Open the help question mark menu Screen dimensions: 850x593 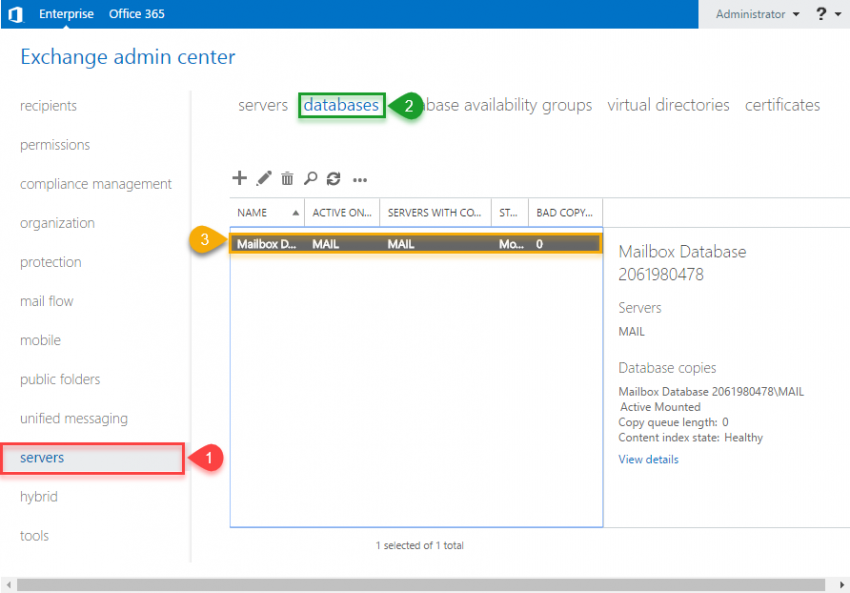coord(822,14)
